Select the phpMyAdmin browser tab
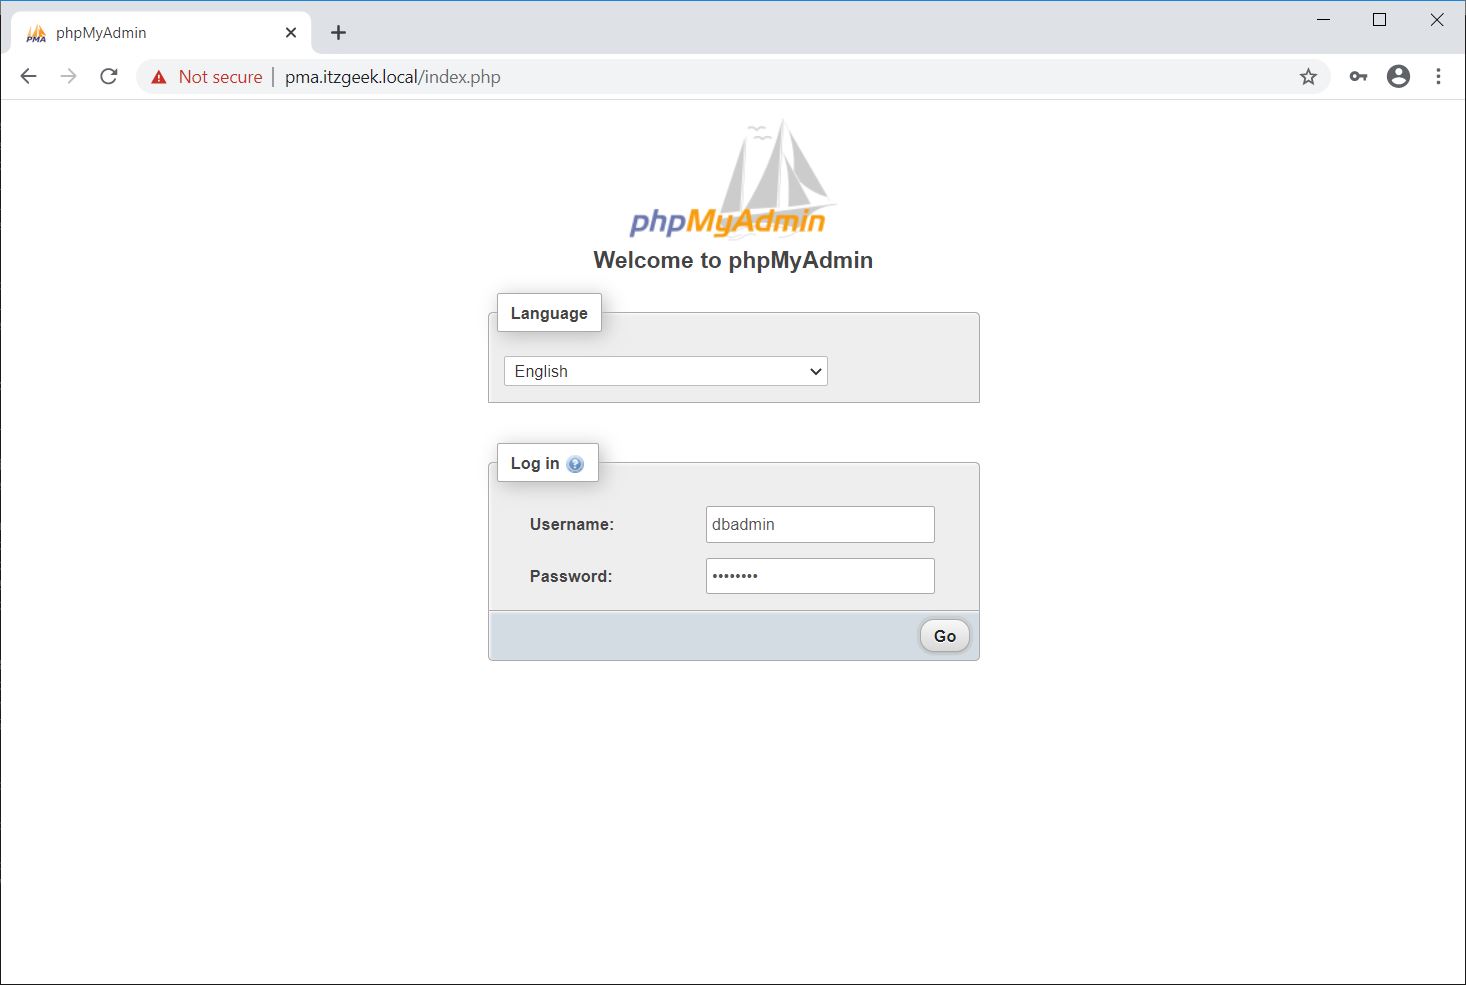Viewport: 1466px width, 985px height. pos(160,32)
